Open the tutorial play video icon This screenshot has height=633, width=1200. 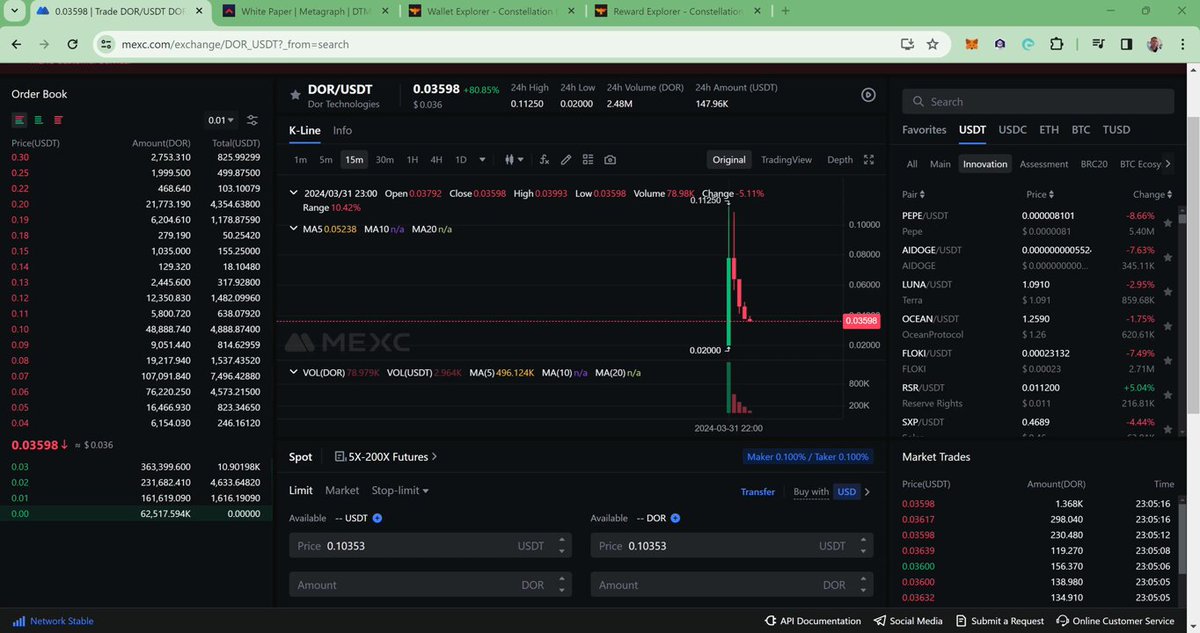click(x=868, y=95)
